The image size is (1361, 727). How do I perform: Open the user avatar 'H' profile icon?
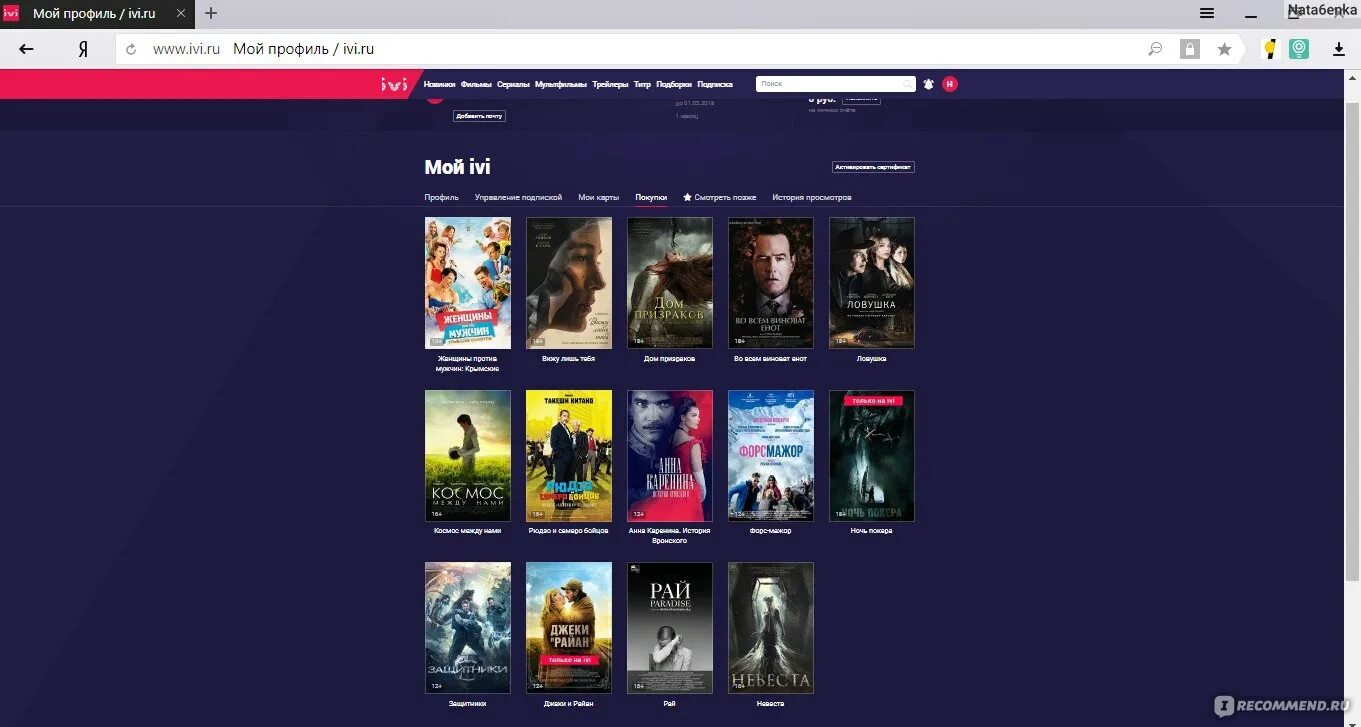pyautogui.click(x=949, y=84)
